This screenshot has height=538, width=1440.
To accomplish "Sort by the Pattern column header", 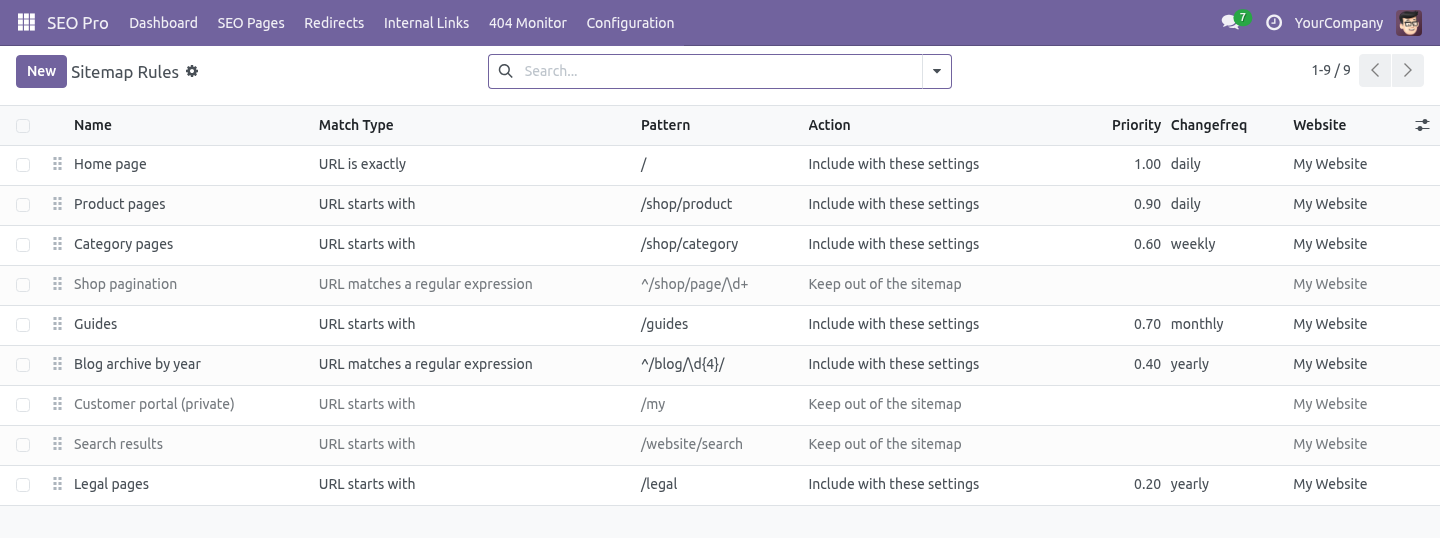I will [665, 125].
